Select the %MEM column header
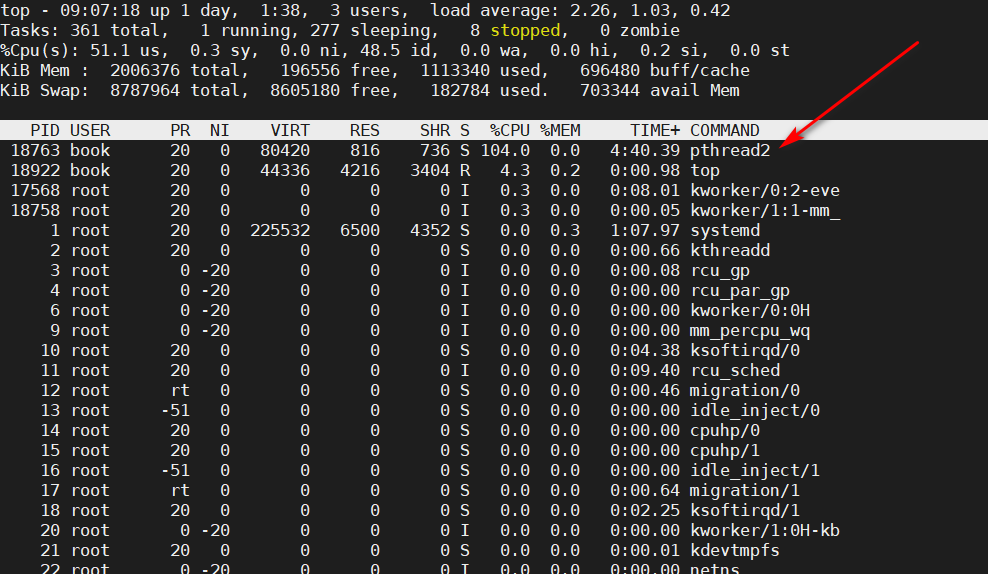The image size is (988, 574). coord(560,130)
